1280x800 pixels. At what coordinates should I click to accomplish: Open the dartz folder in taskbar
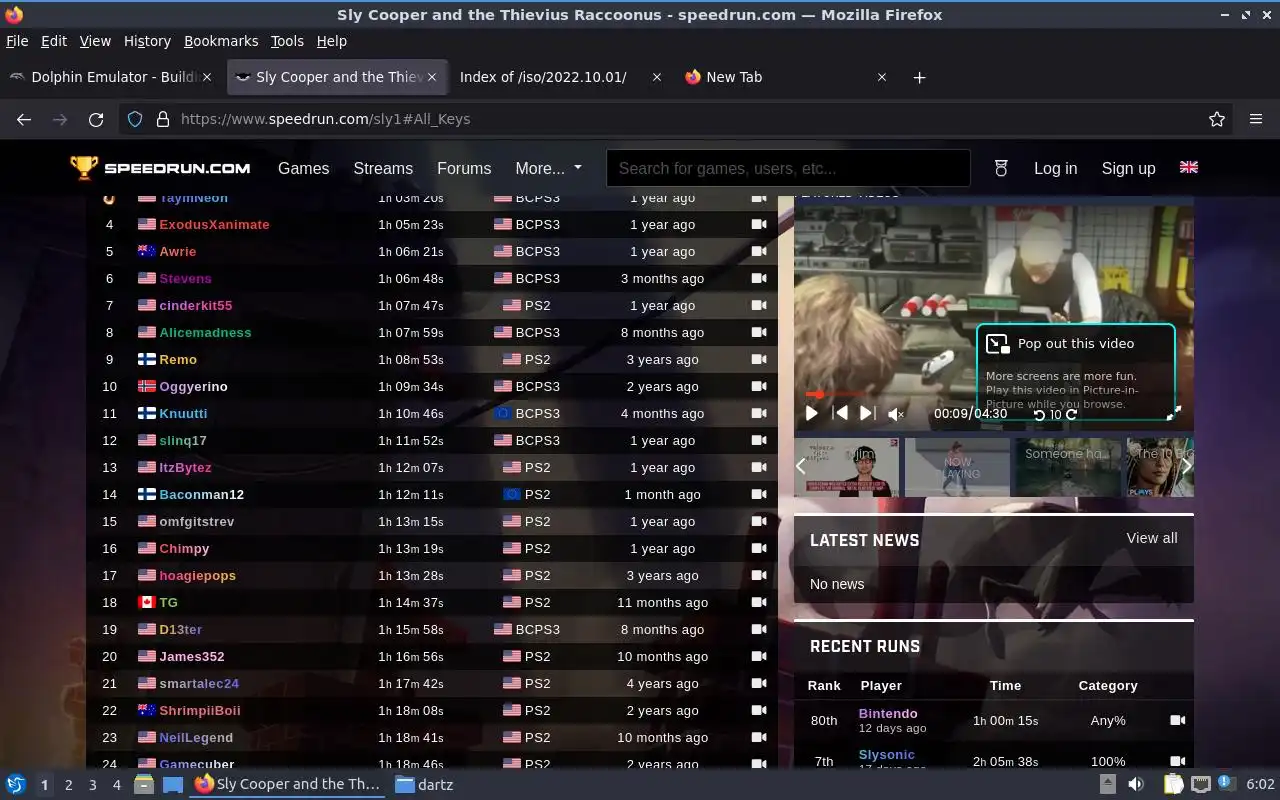(424, 785)
